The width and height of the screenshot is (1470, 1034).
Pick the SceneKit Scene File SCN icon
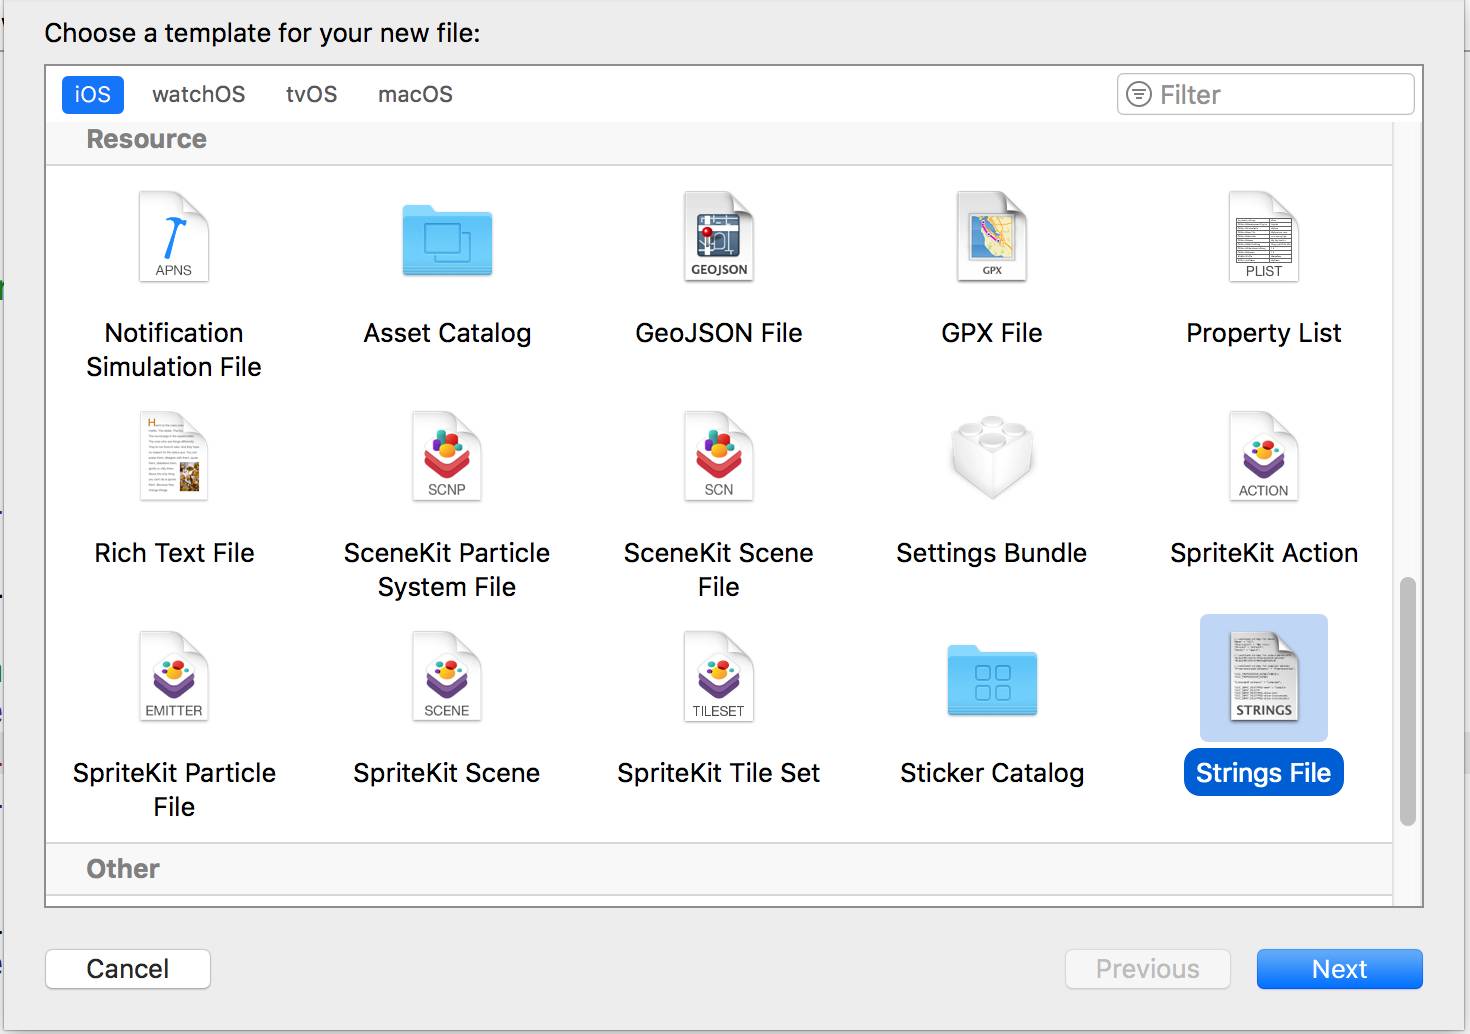(x=719, y=456)
